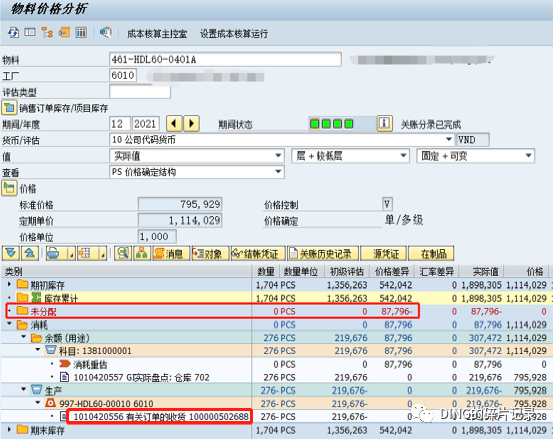Collapse the 997-HDL60-00010 6010 node
This screenshot has height=439, width=553.
point(38,402)
